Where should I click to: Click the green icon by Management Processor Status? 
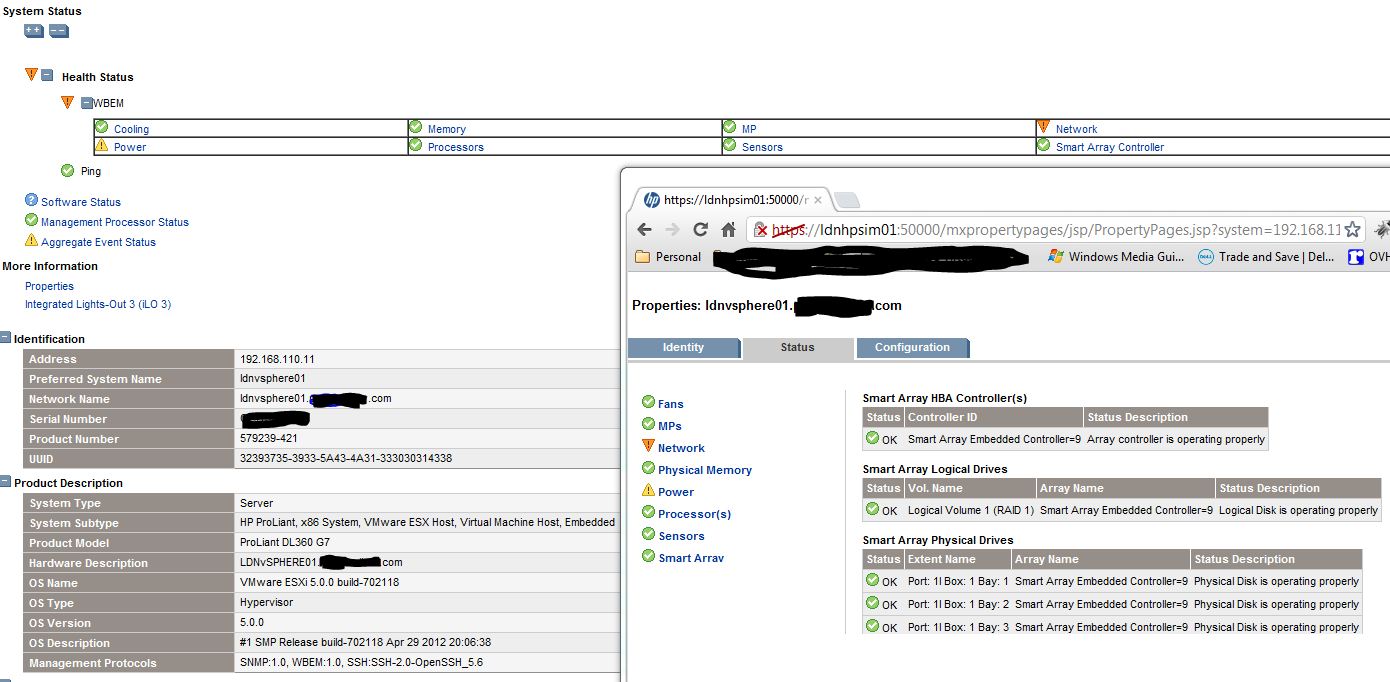pyautogui.click(x=31, y=220)
